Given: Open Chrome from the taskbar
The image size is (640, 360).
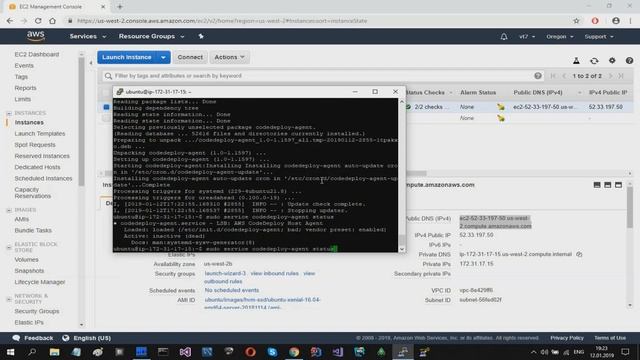Looking at the screenshot, I should click(294, 352).
